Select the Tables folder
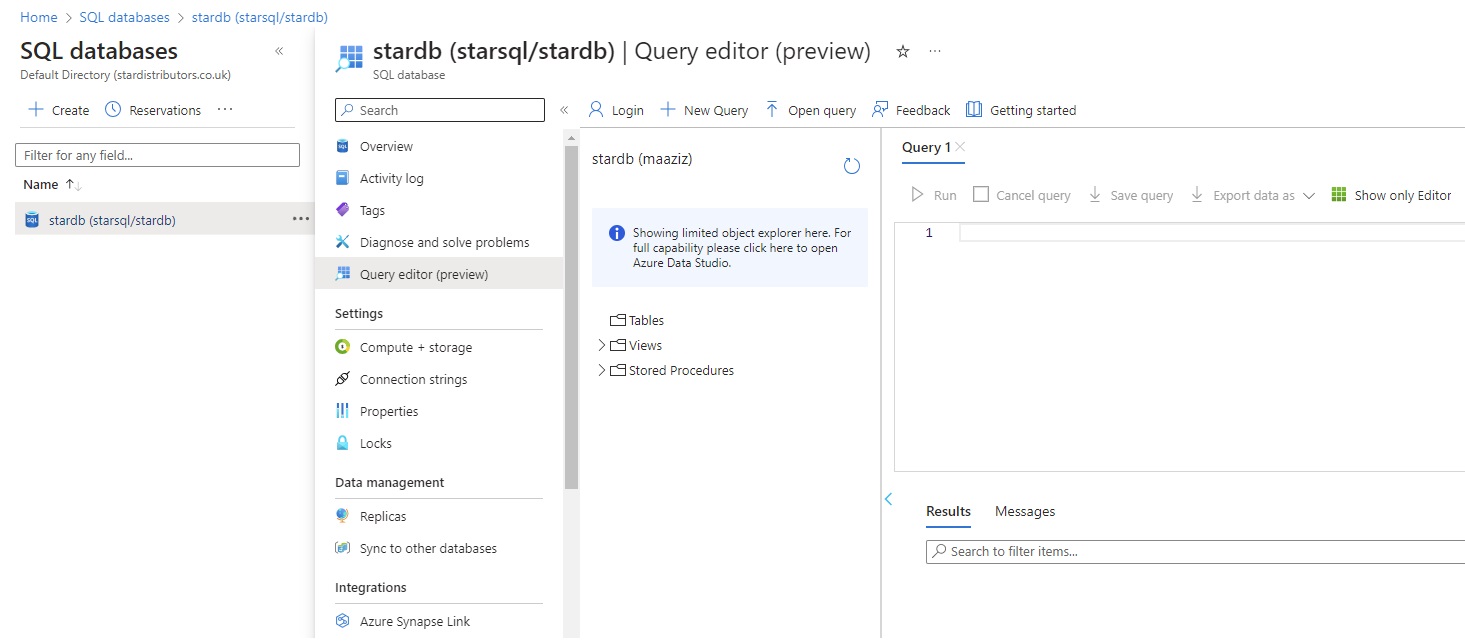This screenshot has height=644, width=1465. coord(637,320)
